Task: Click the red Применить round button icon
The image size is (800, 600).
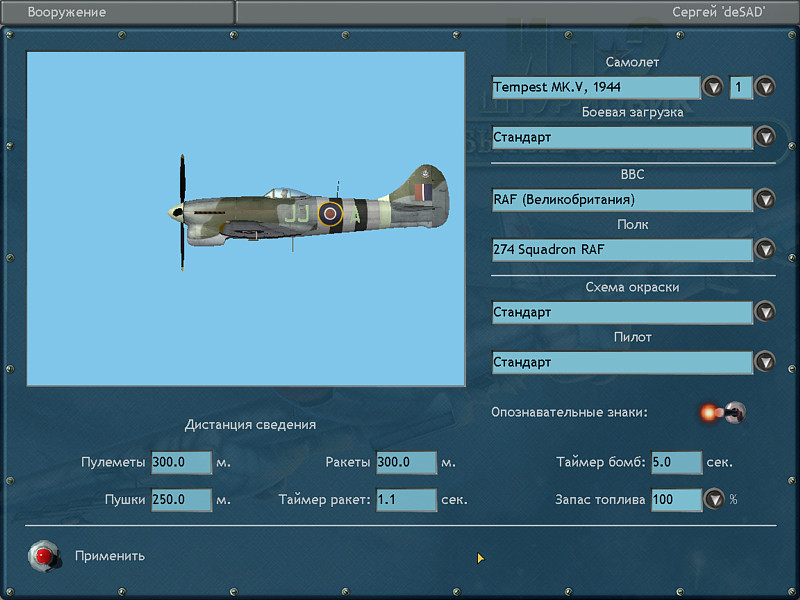Action: pos(42,555)
